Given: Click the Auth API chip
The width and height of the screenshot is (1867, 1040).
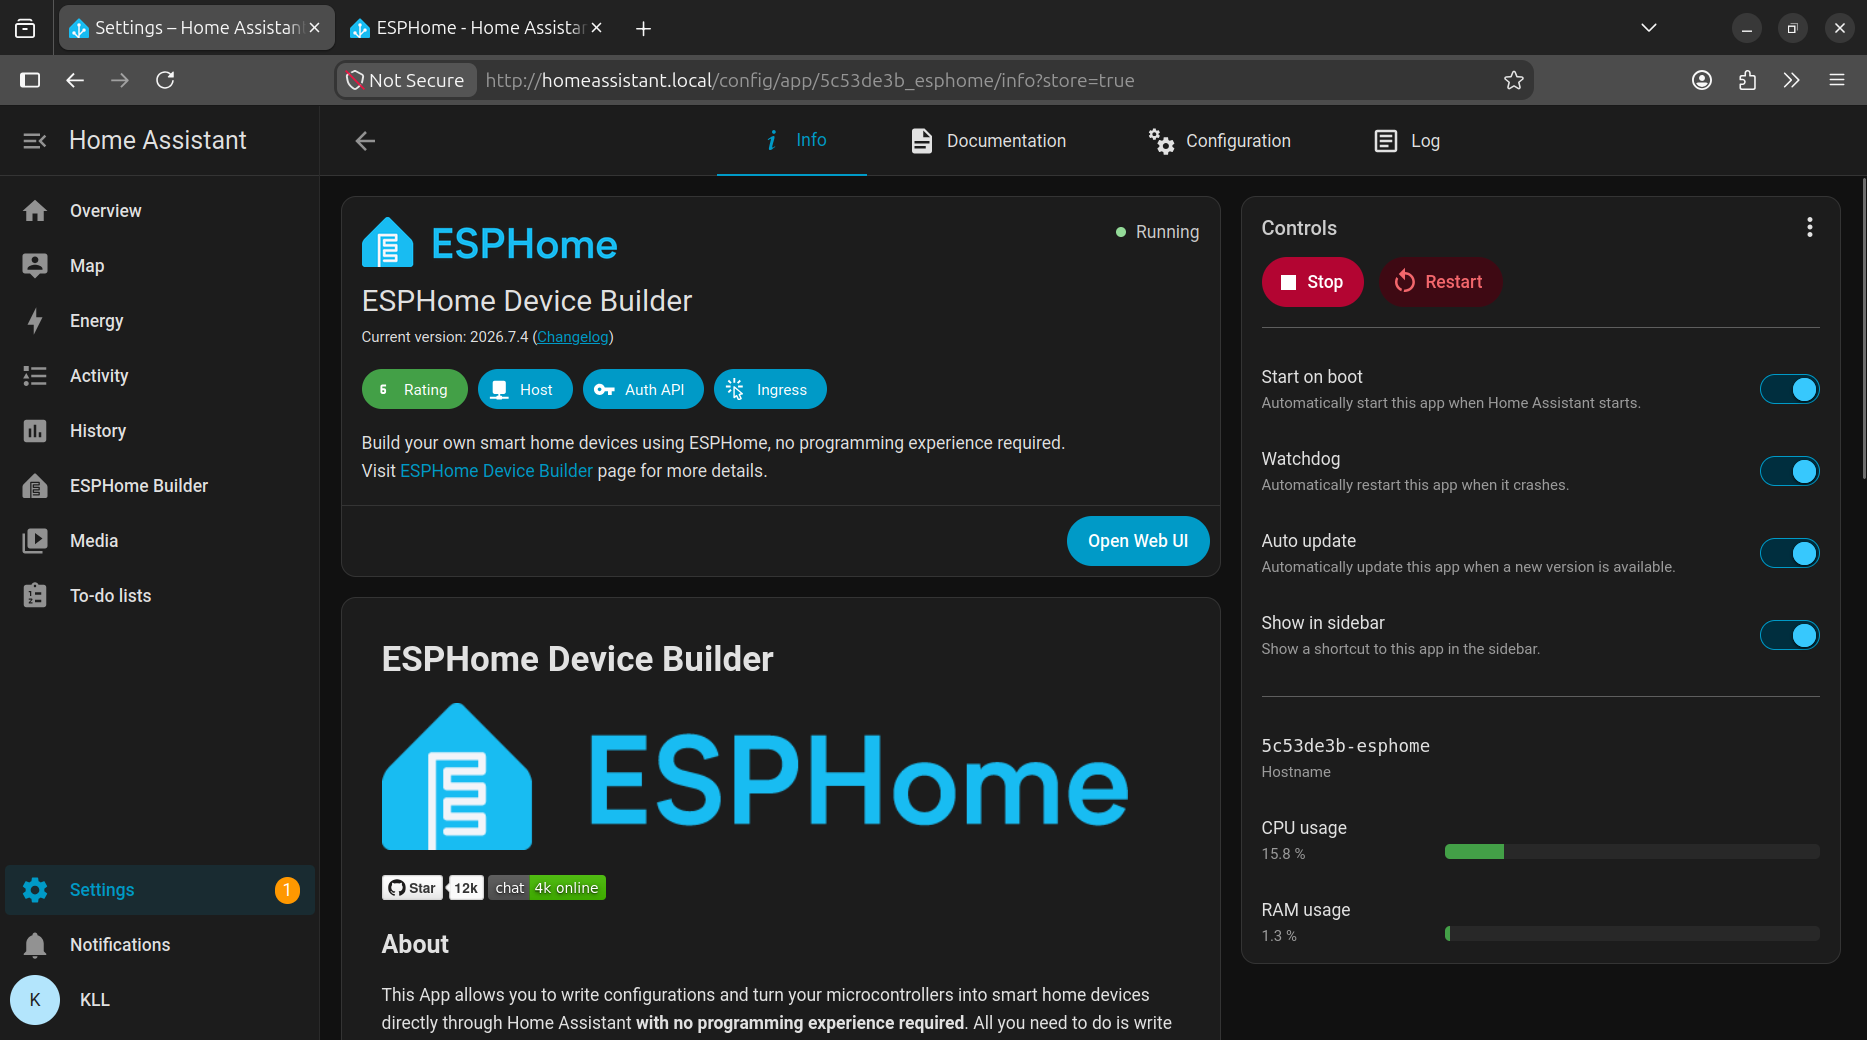Looking at the screenshot, I should tap(643, 389).
